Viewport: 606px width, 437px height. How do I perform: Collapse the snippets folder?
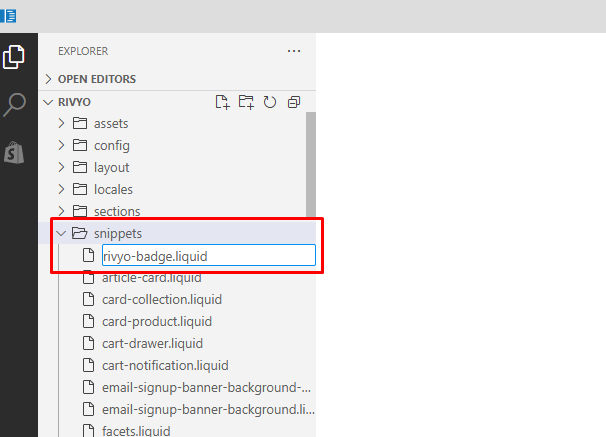click(61, 233)
